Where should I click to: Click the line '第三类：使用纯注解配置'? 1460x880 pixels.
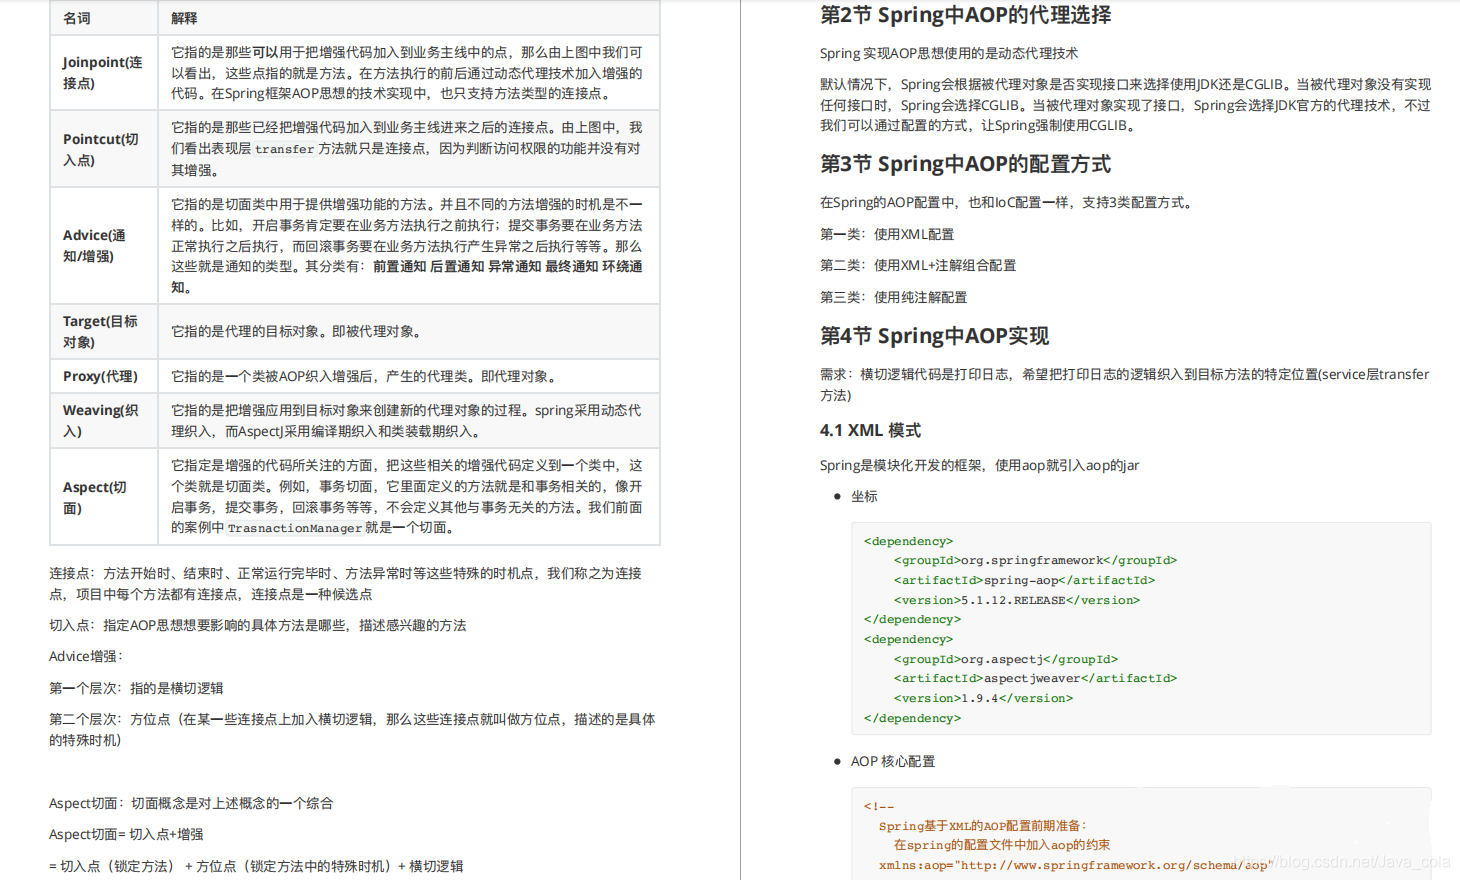894,297
